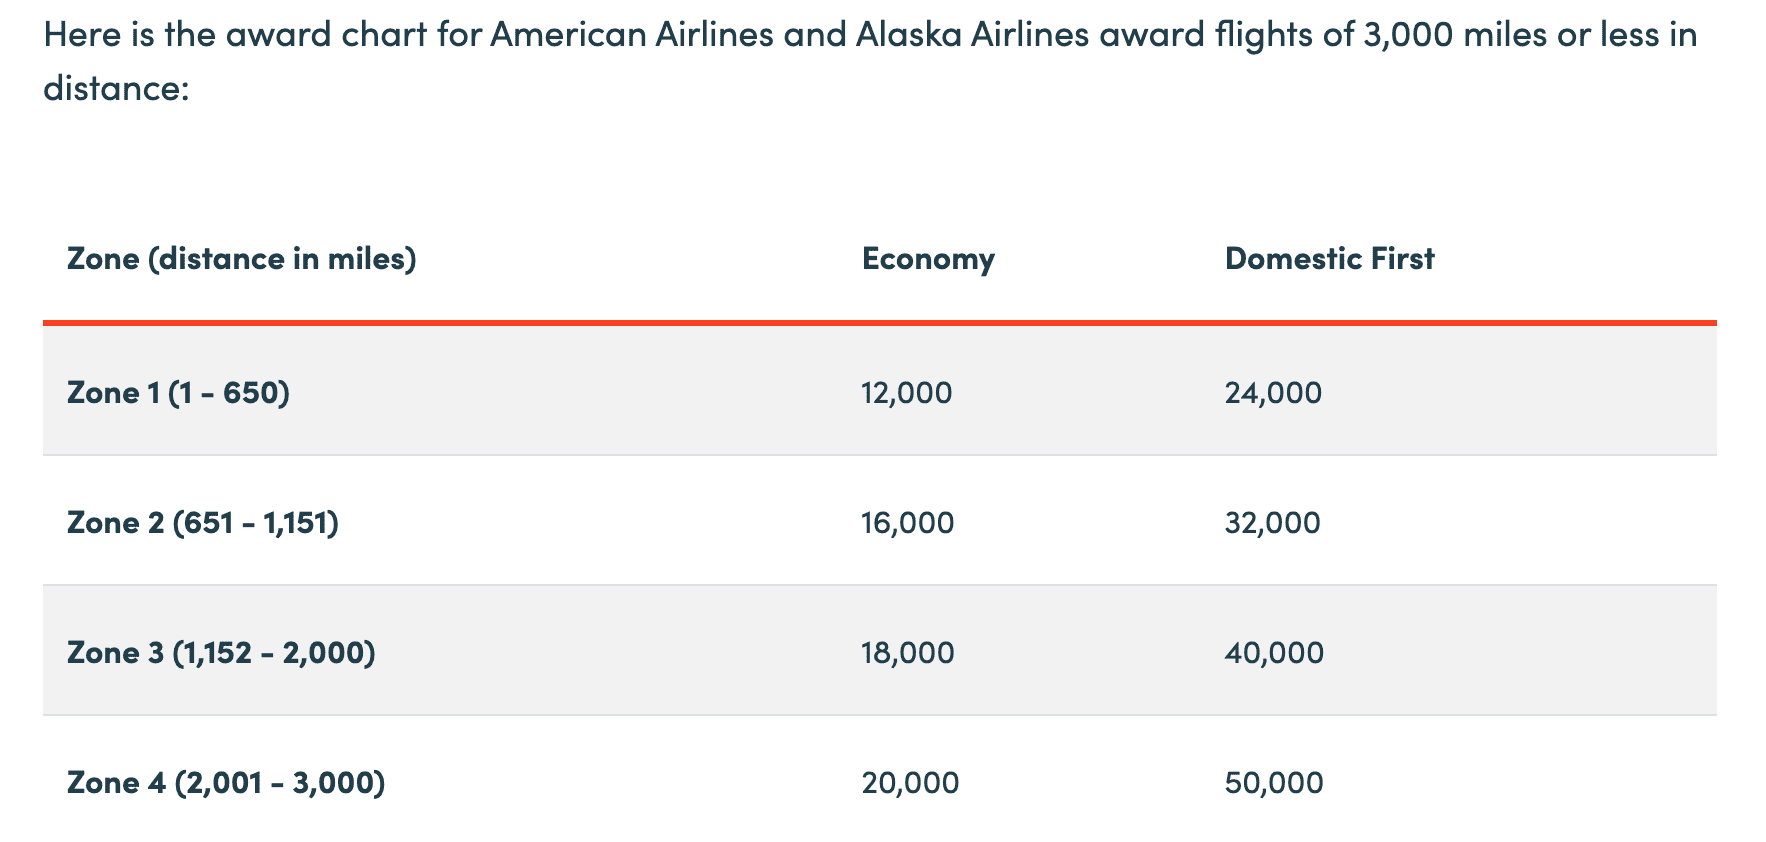Screen dimensions: 1766x842
Task: Click the 32,000 Domestic First value
Action: pyautogui.click(x=1272, y=522)
